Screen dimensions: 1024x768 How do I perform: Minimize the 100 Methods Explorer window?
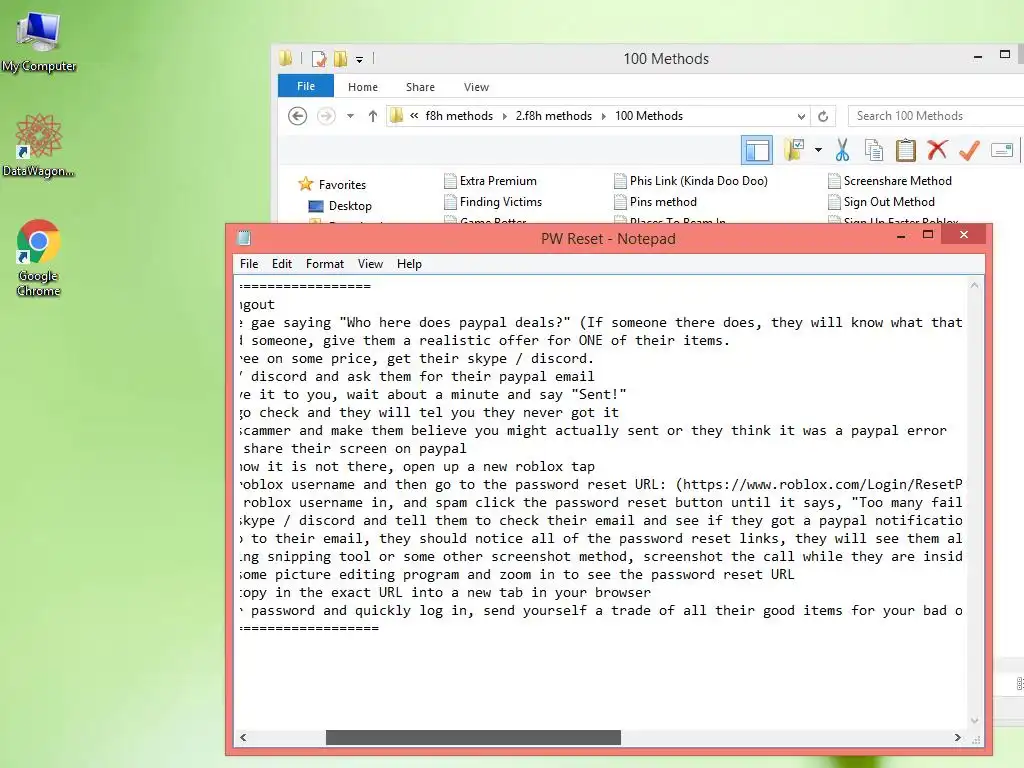[x=978, y=57]
